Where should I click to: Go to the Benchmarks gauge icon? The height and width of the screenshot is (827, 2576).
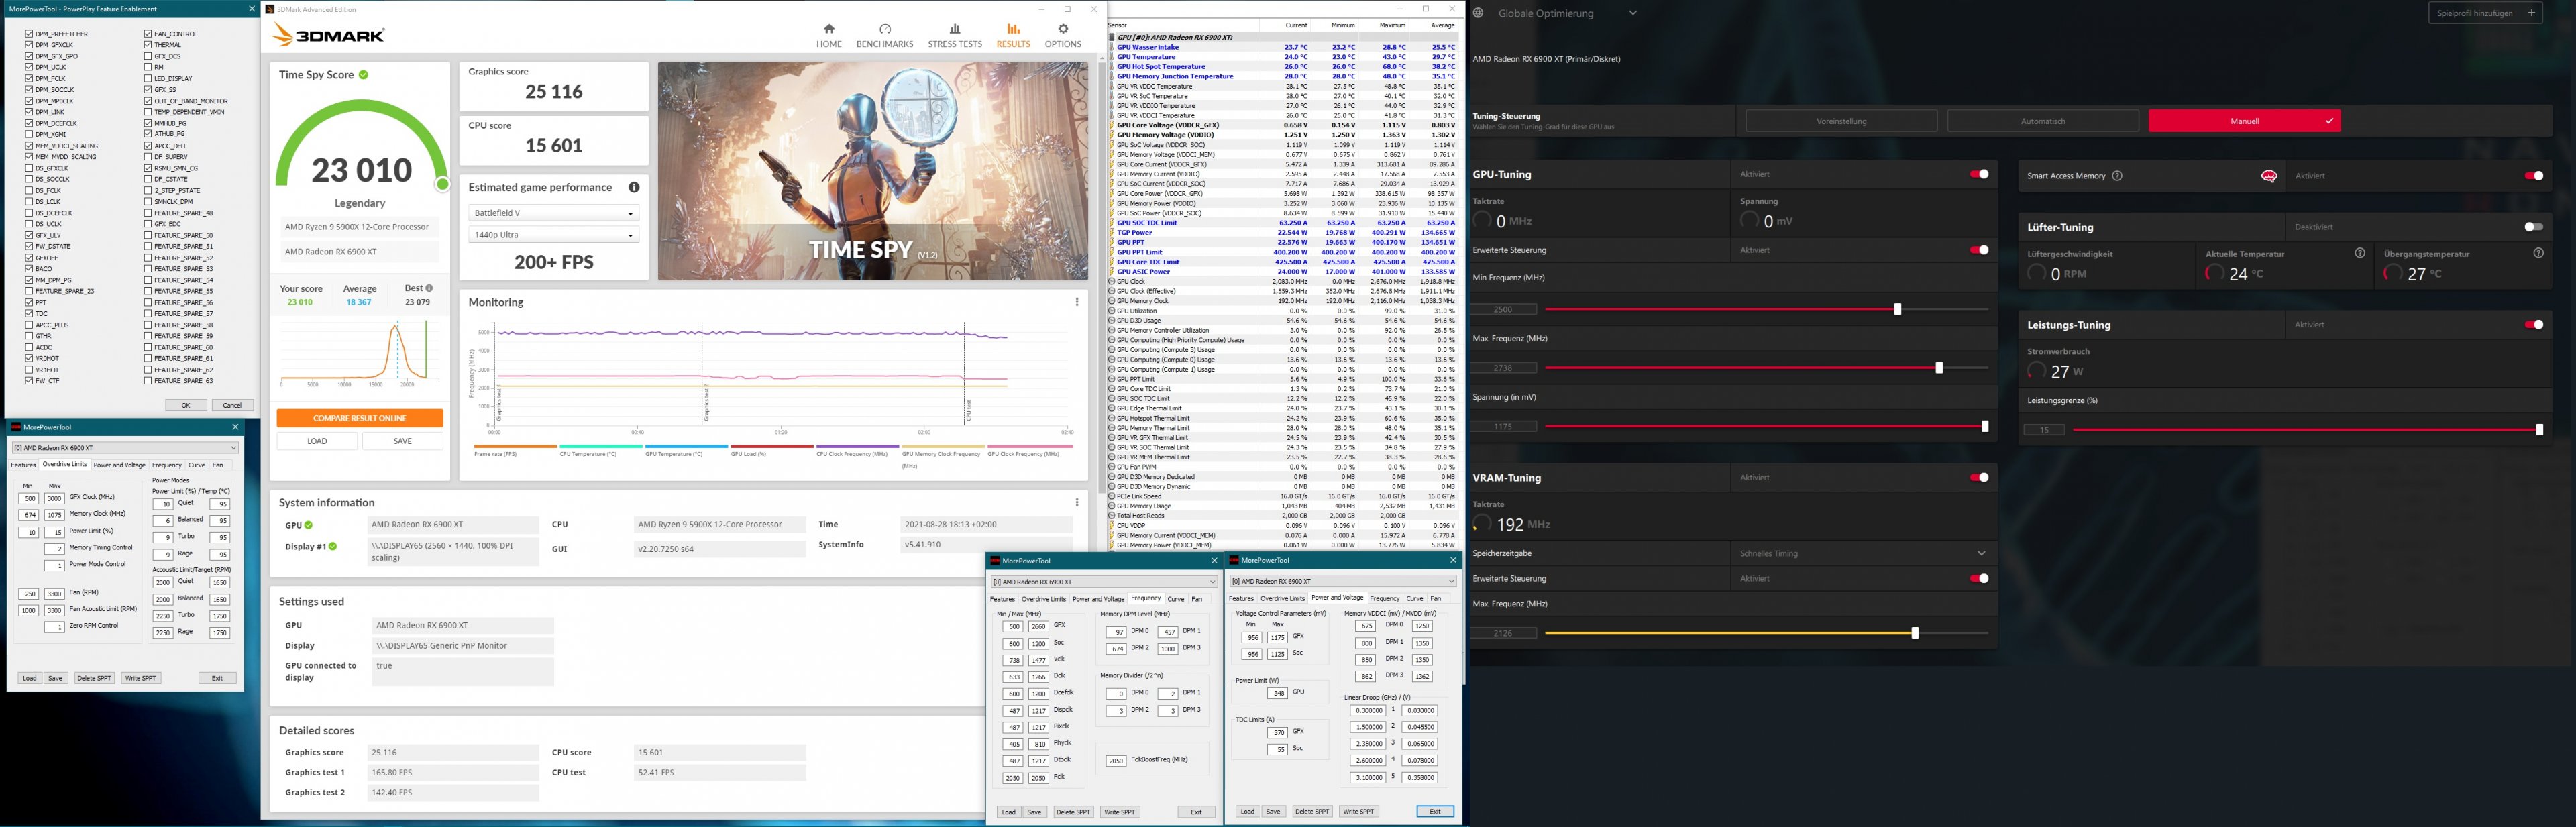884,29
